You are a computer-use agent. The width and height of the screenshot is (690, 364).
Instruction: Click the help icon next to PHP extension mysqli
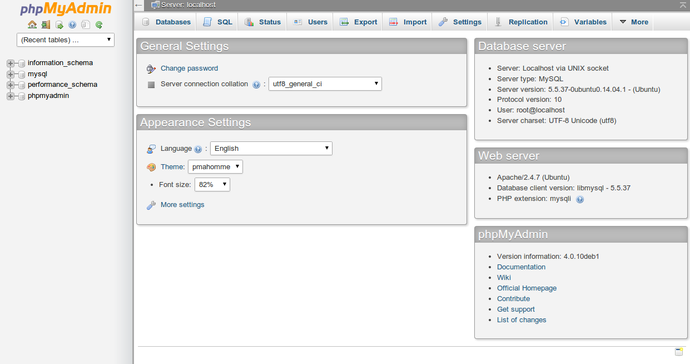tap(580, 199)
